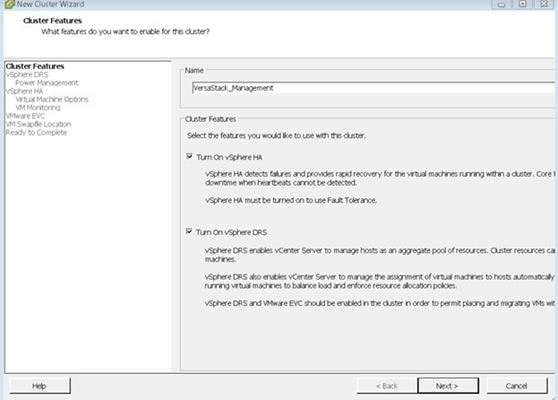The width and height of the screenshot is (558, 400).
Task: Select vSphere DRS step in sidebar
Action: (27, 74)
